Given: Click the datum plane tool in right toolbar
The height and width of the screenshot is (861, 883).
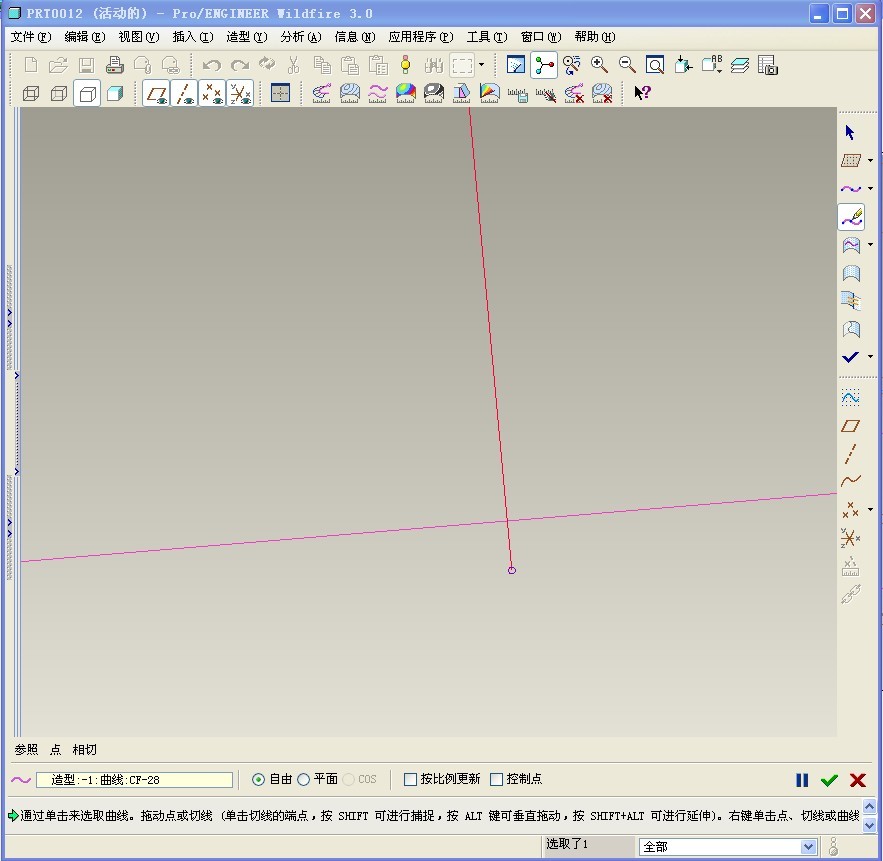Looking at the screenshot, I should [x=850, y=426].
